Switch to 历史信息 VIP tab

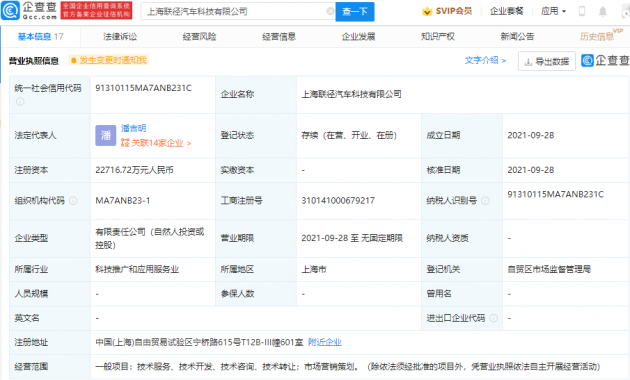(x=600, y=35)
